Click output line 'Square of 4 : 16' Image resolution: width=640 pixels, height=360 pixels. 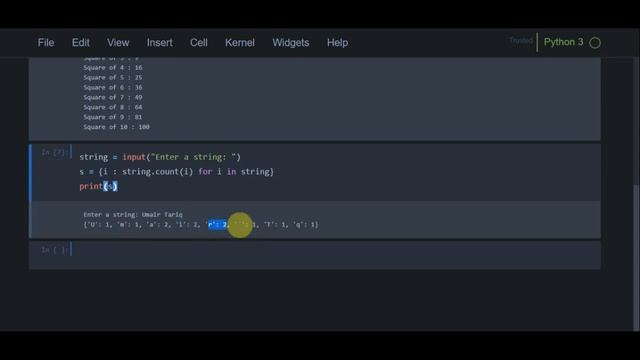pos(113,68)
